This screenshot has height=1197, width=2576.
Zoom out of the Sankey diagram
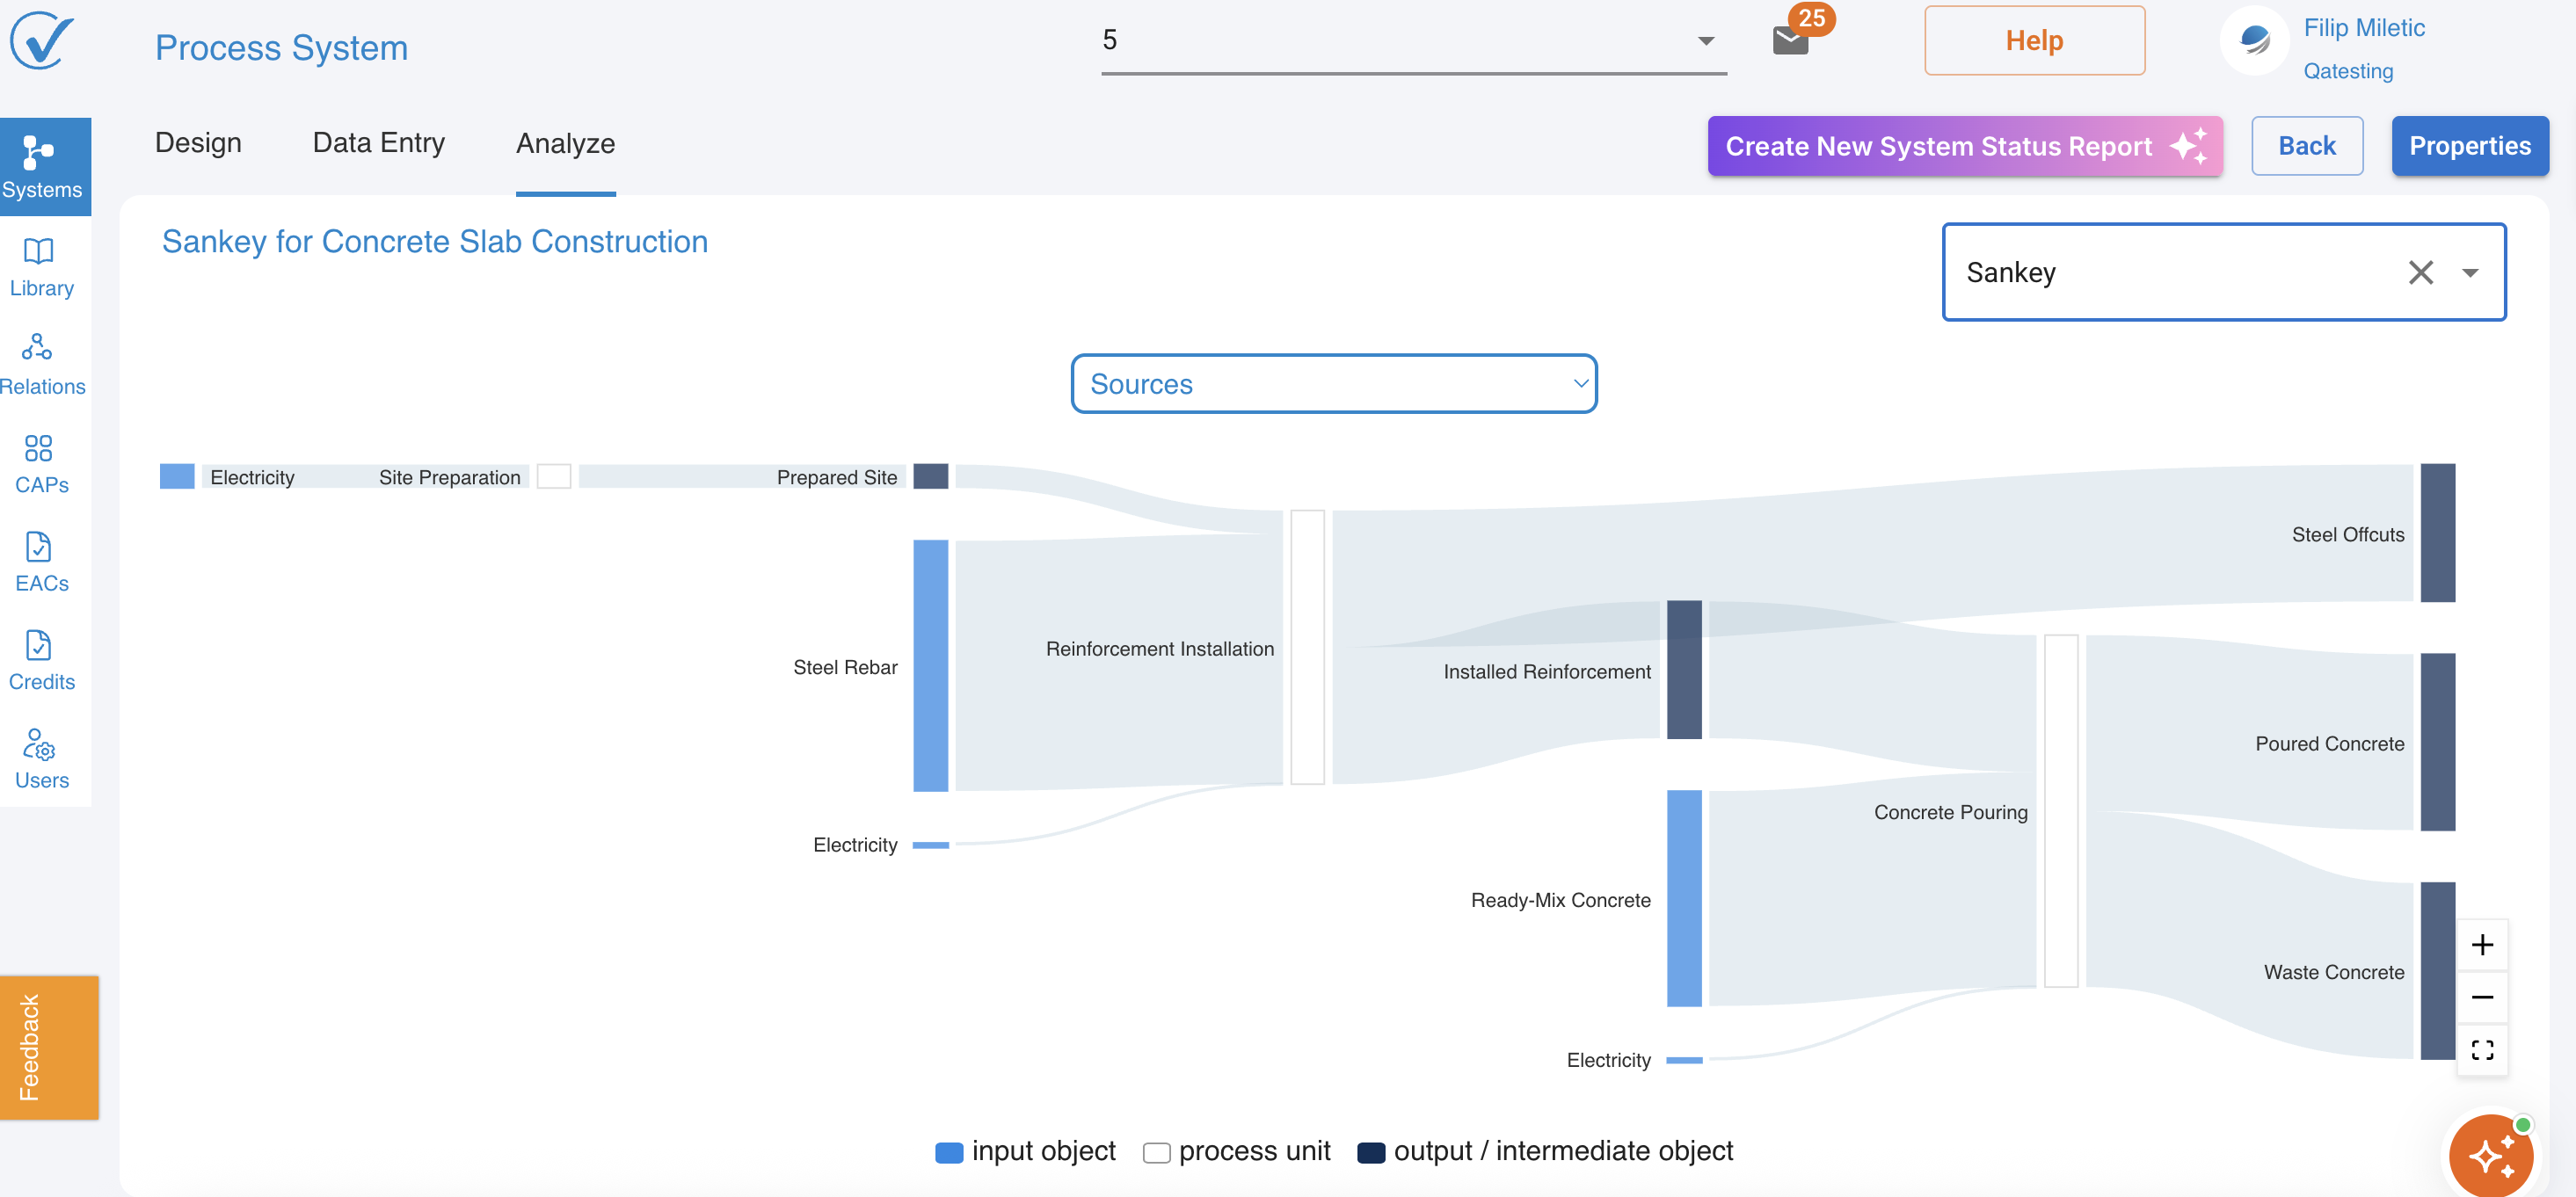click(2482, 997)
